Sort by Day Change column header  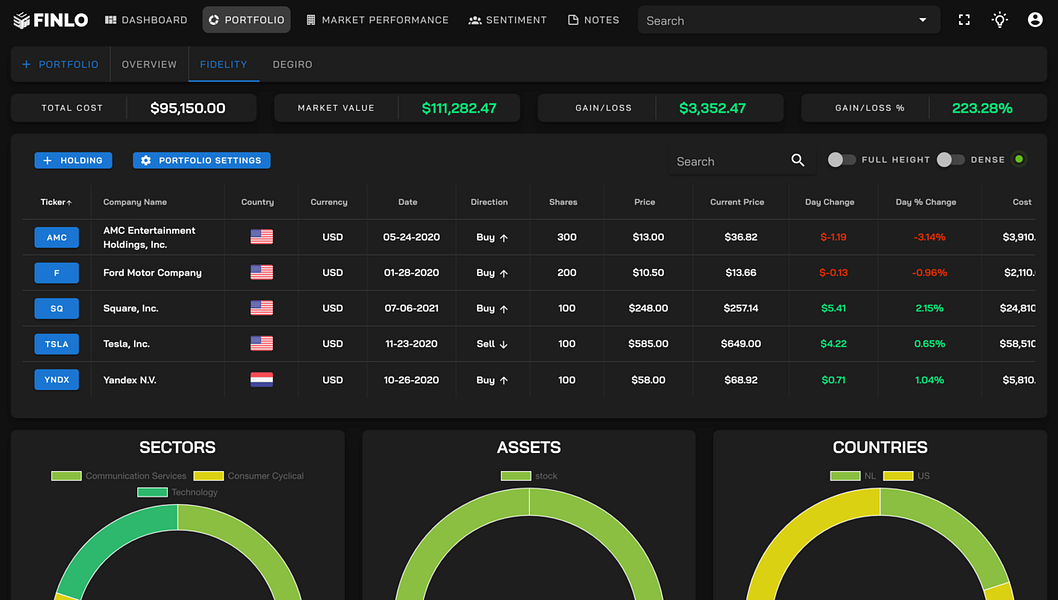tap(829, 202)
